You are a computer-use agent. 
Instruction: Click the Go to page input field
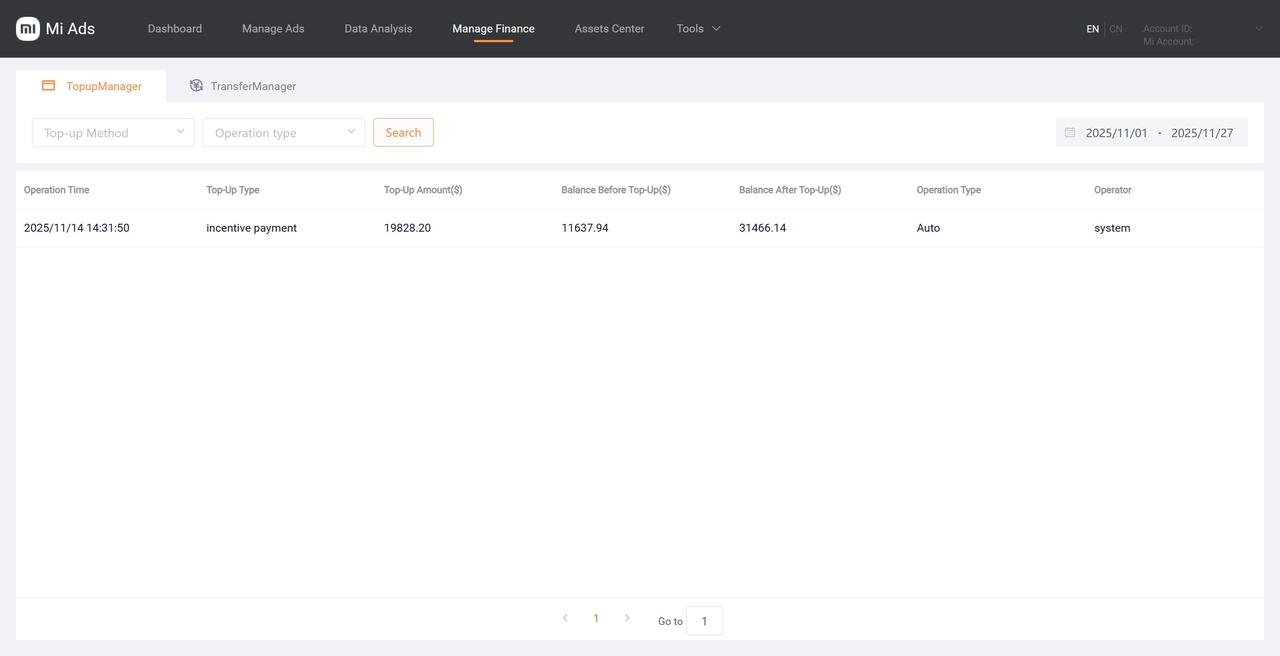tap(704, 621)
